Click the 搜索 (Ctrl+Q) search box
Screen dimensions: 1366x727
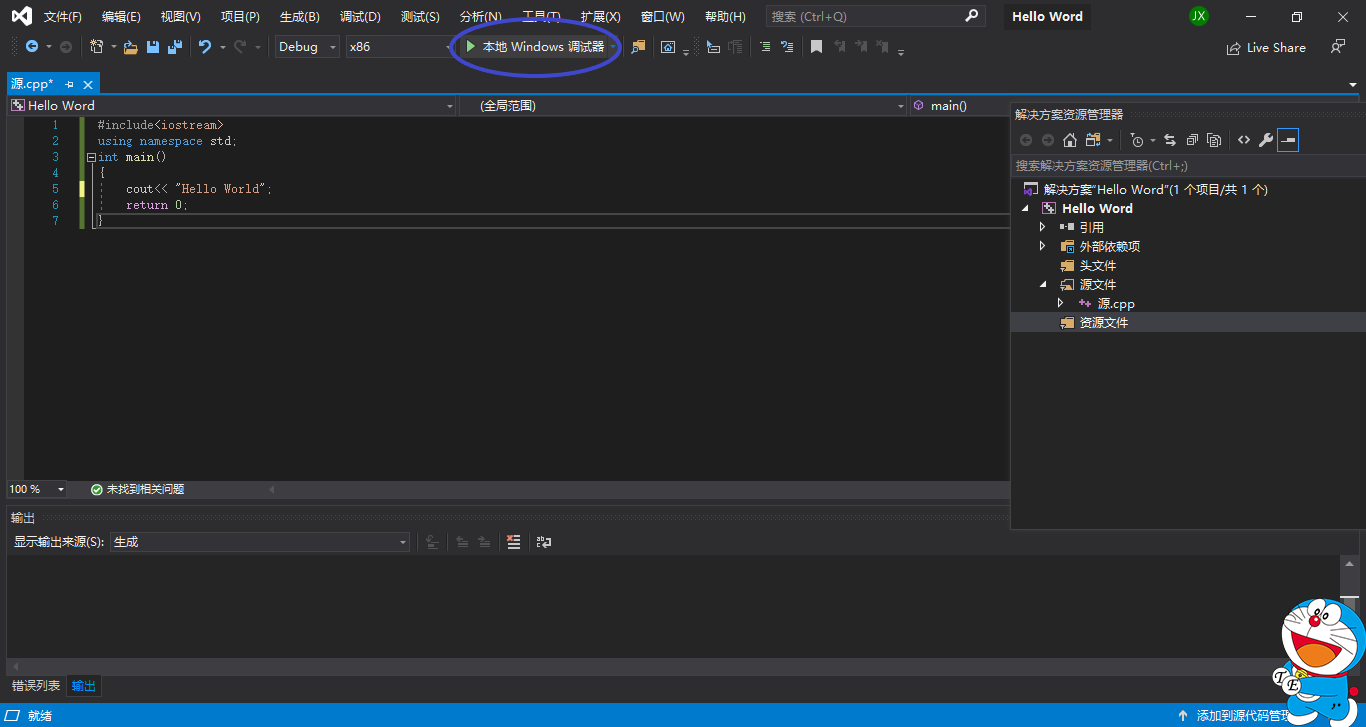[875, 15]
